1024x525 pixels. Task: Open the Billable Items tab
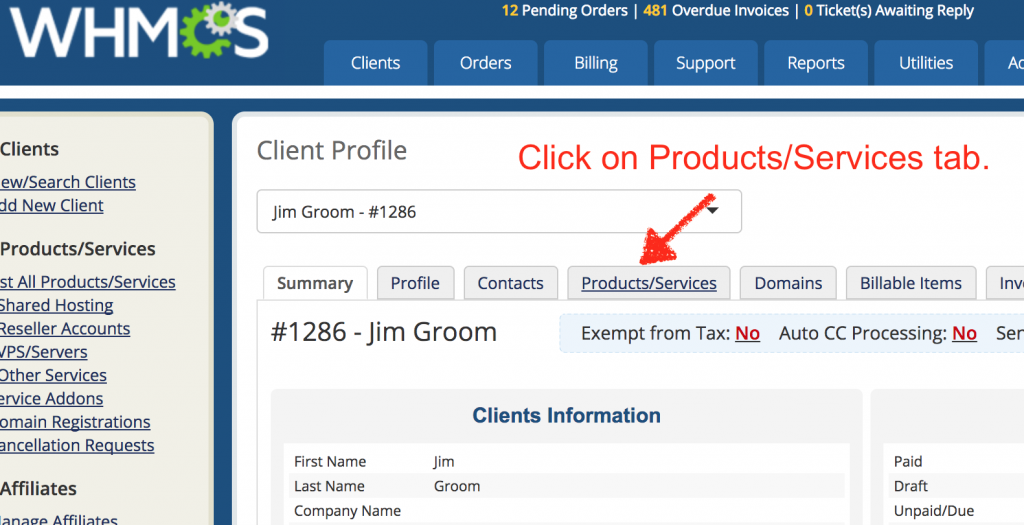click(x=911, y=283)
